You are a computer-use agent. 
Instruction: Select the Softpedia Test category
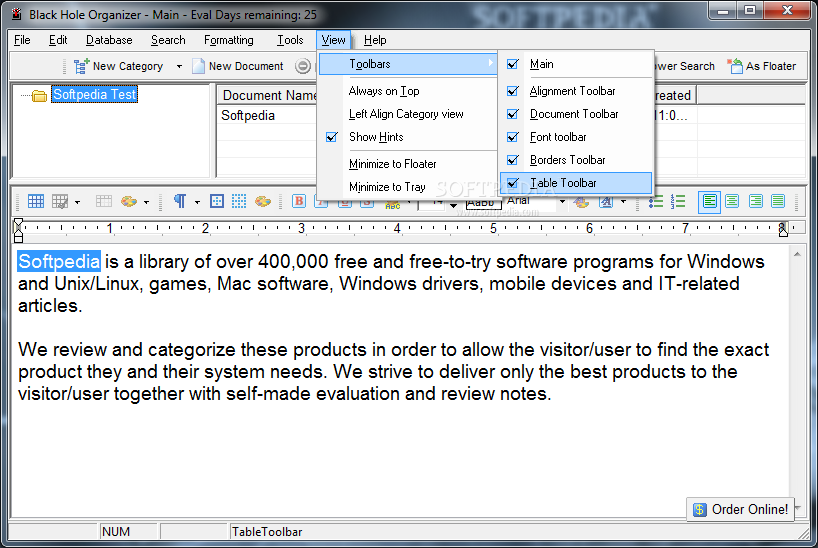click(94, 94)
